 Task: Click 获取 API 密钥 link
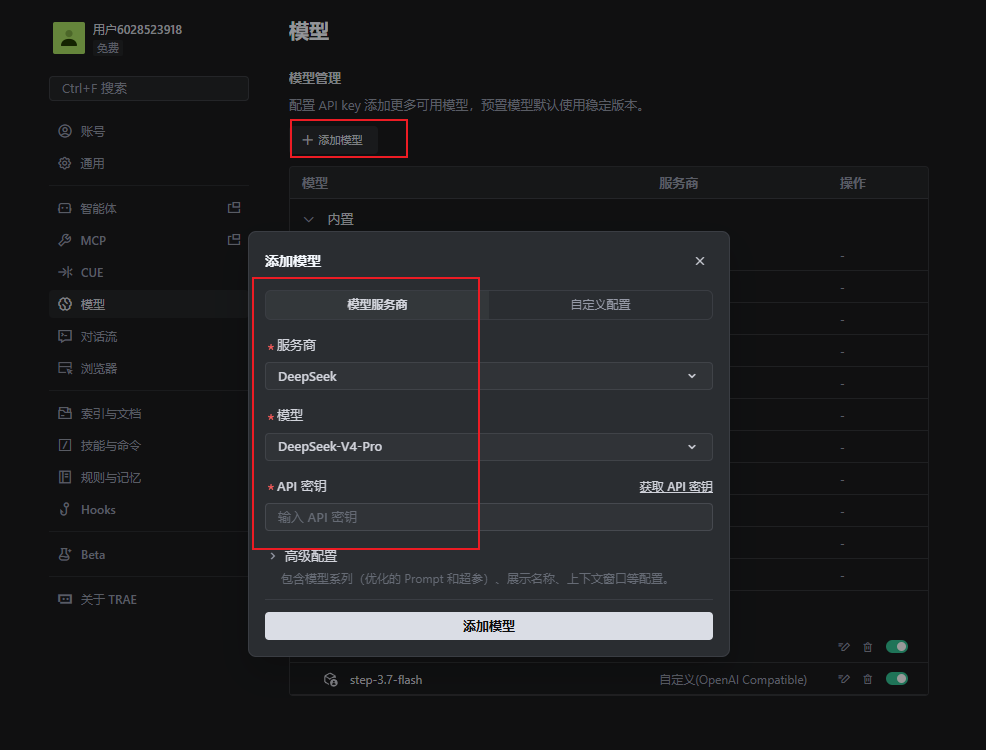pyautogui.click(x=676, y=487)
